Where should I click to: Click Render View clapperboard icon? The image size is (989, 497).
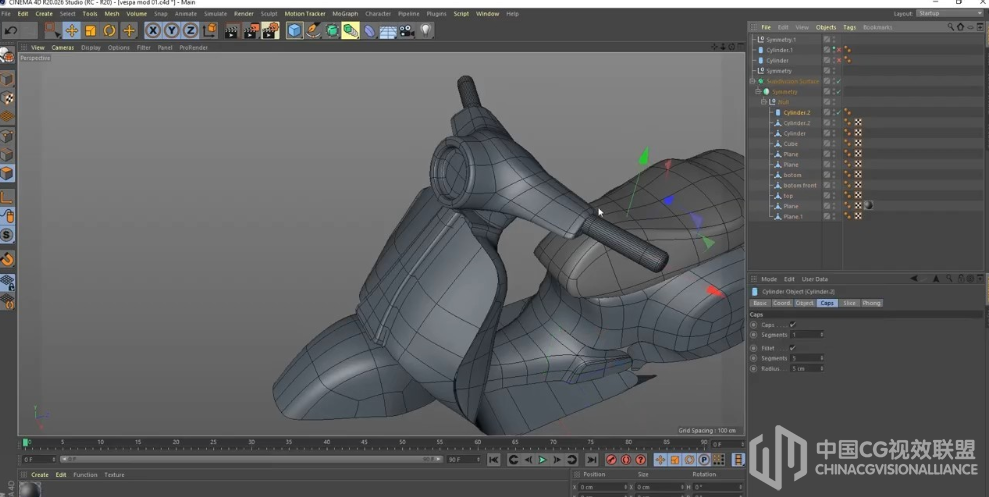tap(232, 30)
